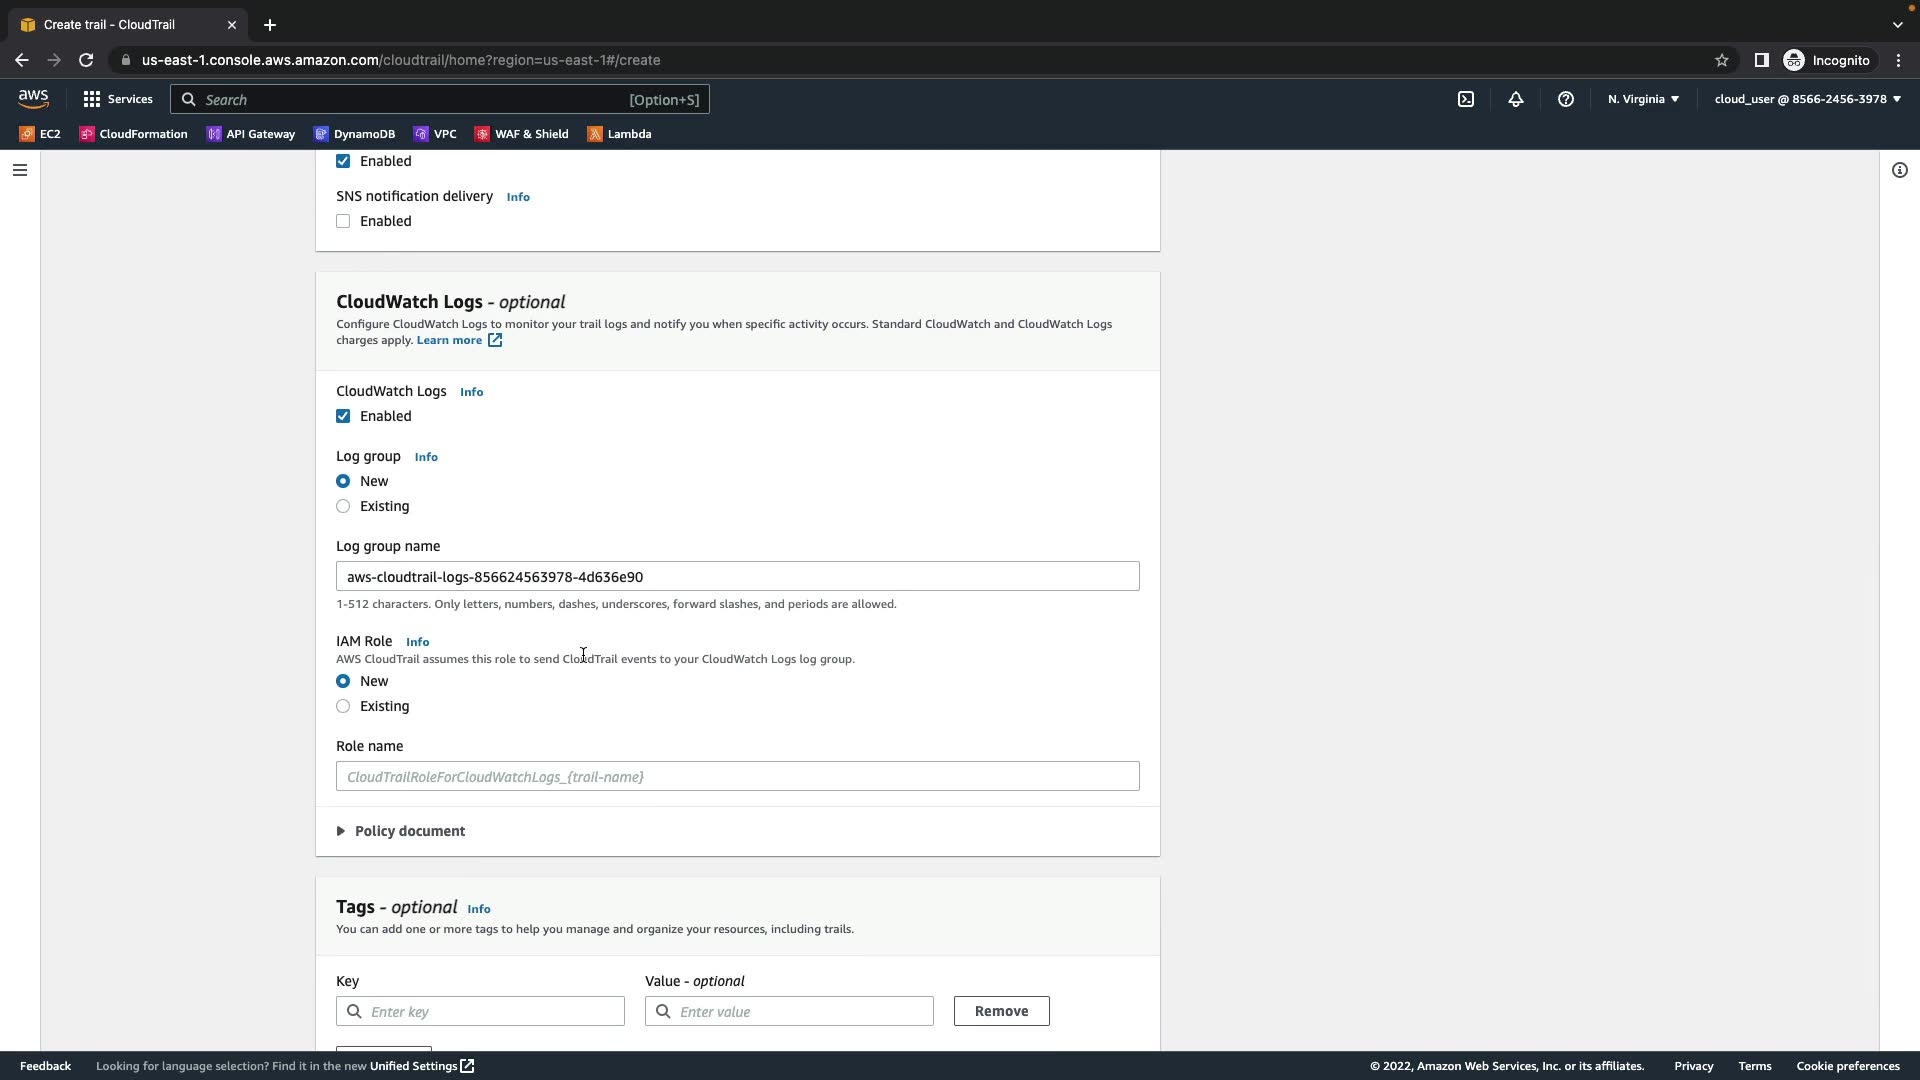
Task: Click the Learn more link
Action: coord(450,340)
